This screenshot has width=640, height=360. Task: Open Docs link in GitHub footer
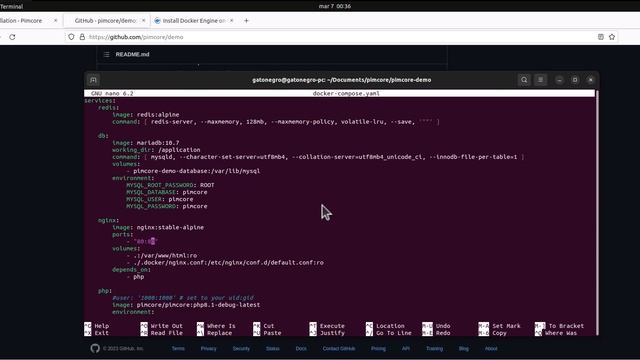click(x=301, y=349)
